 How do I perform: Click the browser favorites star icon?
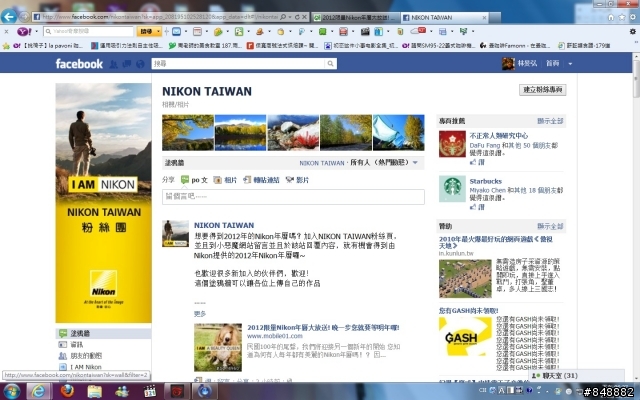[622, 17]
